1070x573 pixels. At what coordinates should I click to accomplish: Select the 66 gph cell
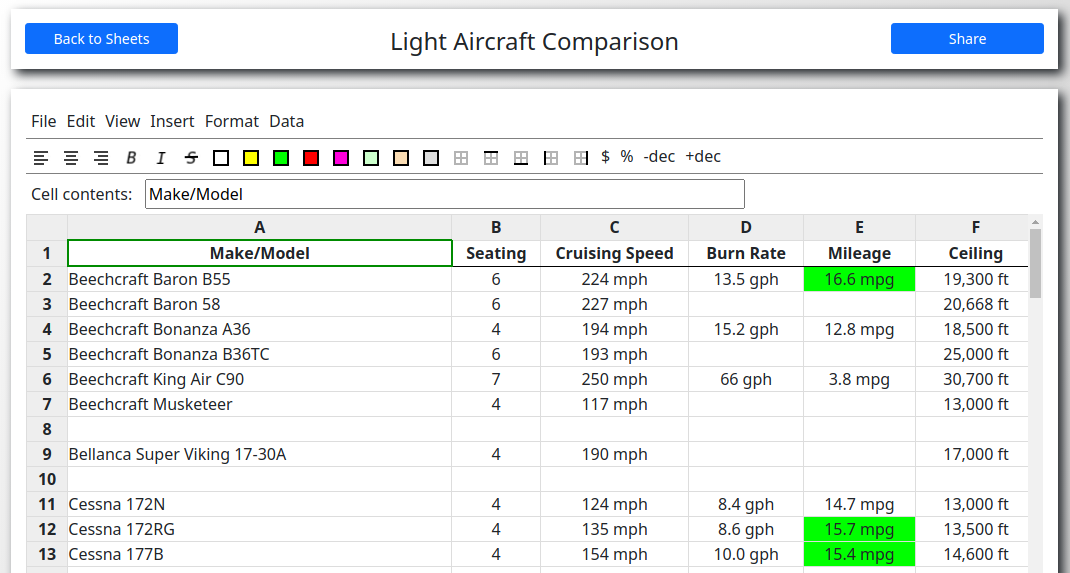click(x=746, y=379)
